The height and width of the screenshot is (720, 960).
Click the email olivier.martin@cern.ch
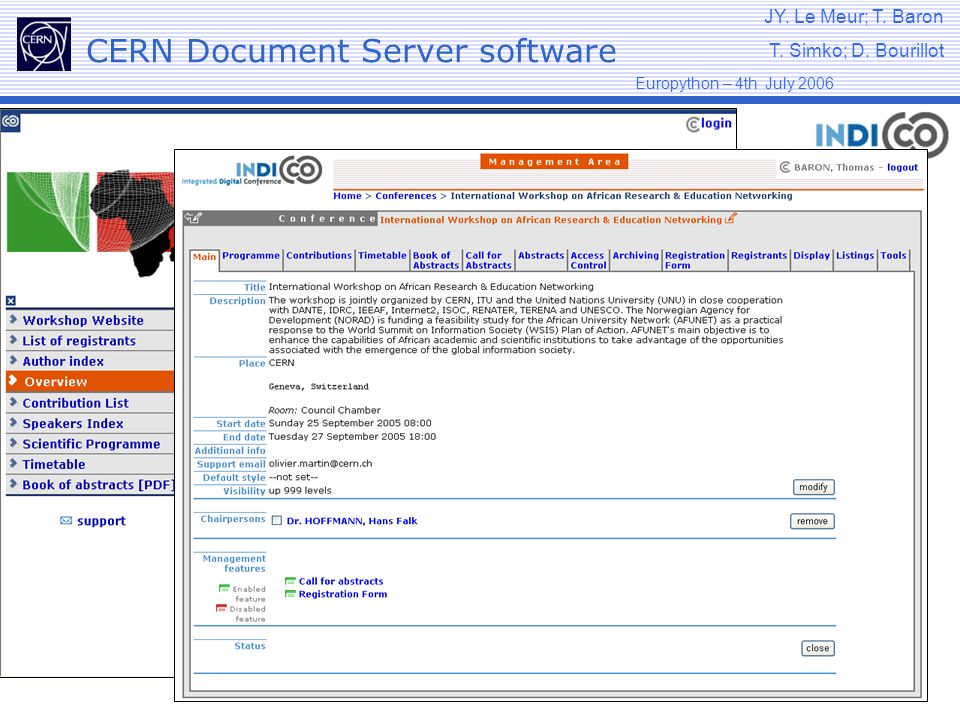tap(320, 463)
